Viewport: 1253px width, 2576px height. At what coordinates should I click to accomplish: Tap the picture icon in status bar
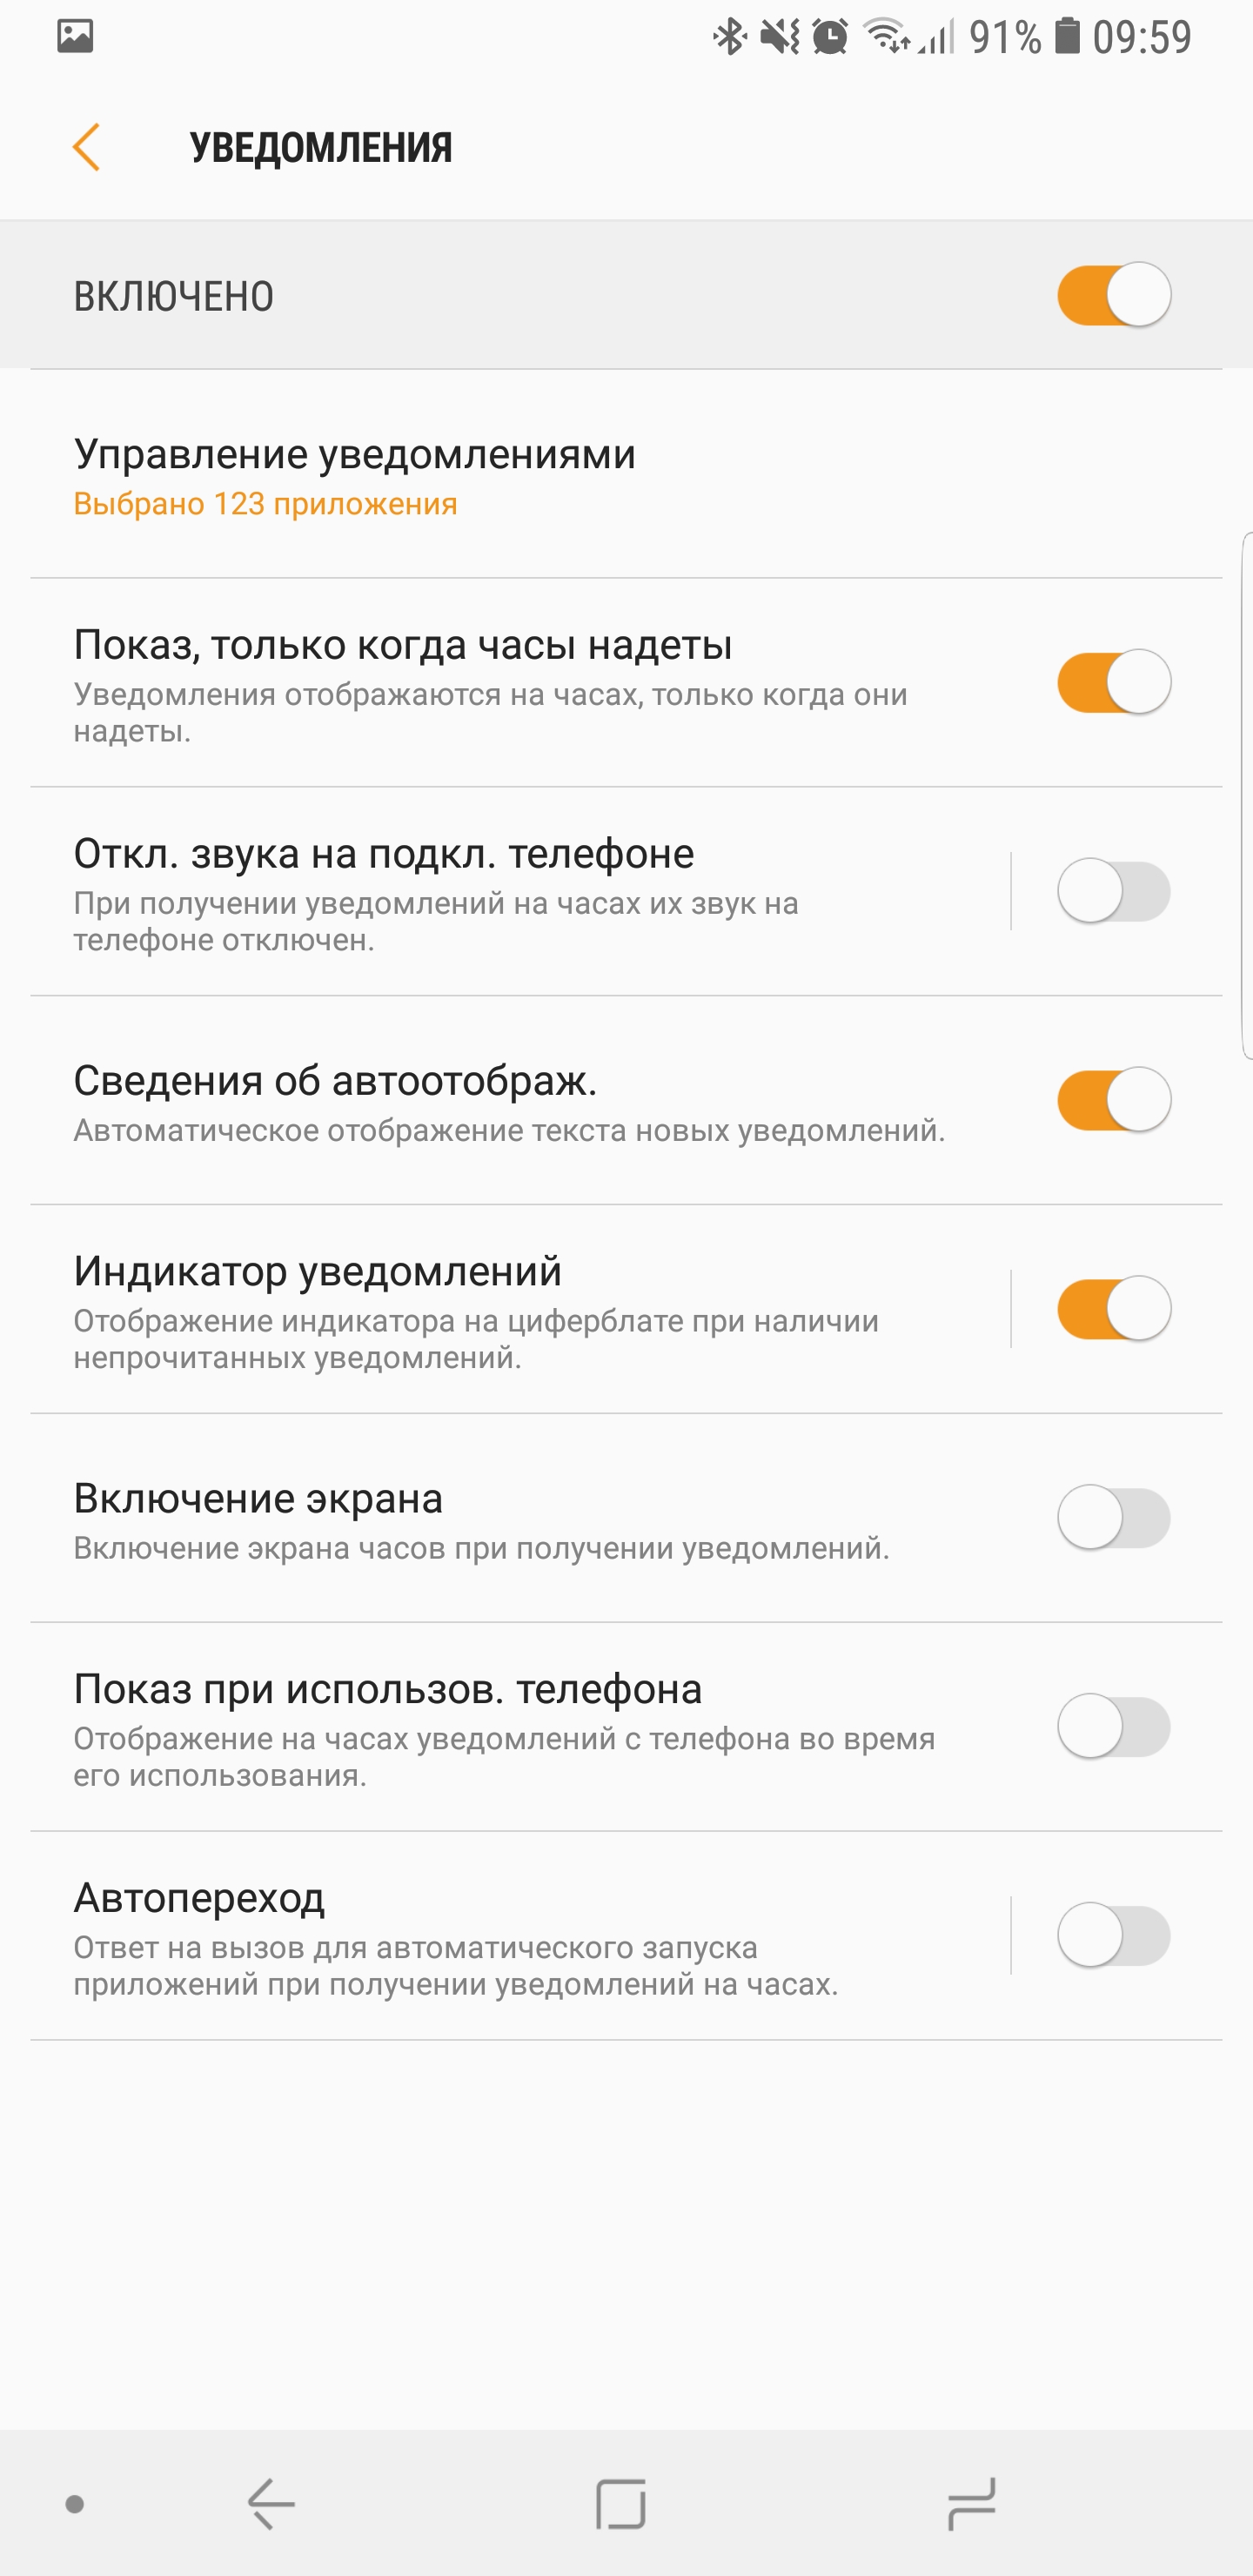pyautogui.click(x=75, y=37)
